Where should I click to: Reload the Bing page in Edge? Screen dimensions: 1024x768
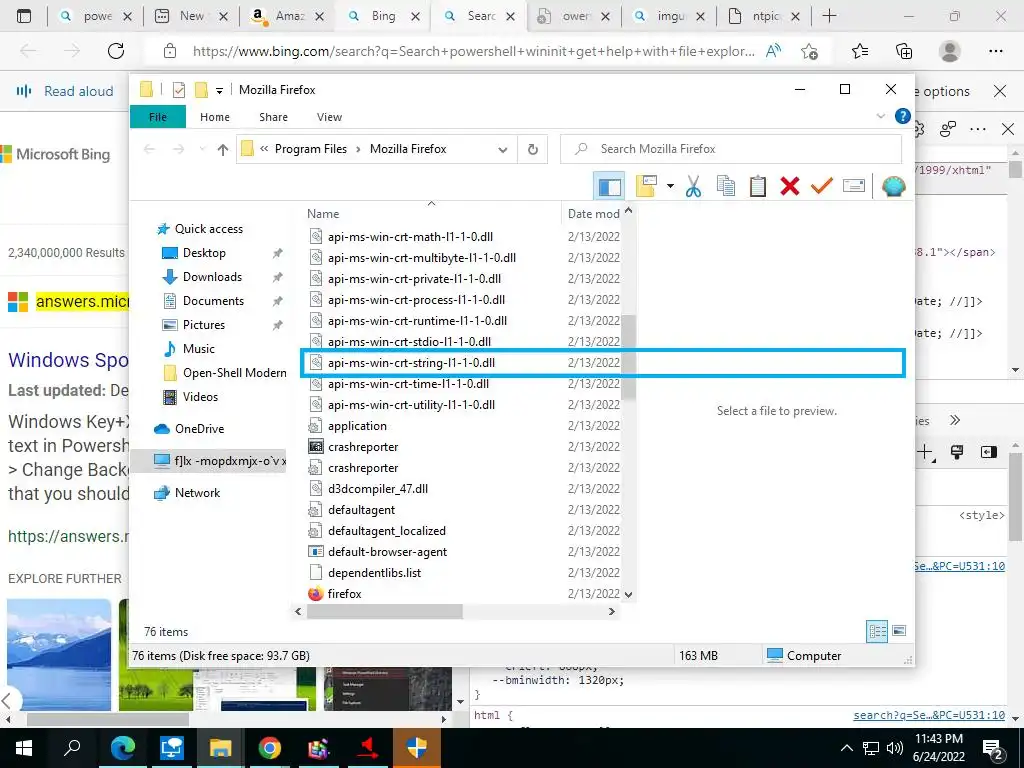116,51
